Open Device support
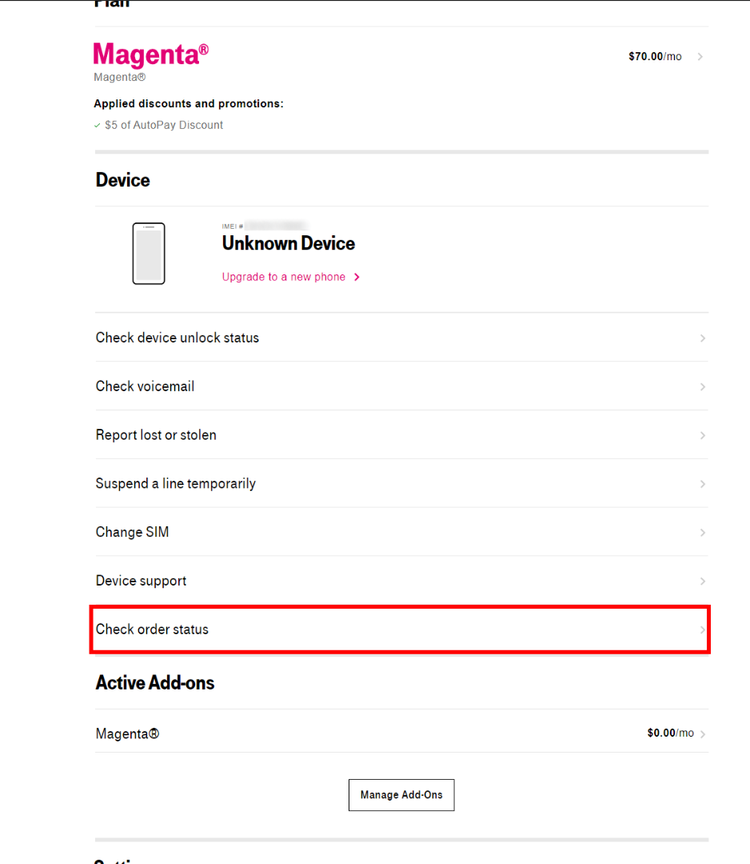 tap(401, 581)
